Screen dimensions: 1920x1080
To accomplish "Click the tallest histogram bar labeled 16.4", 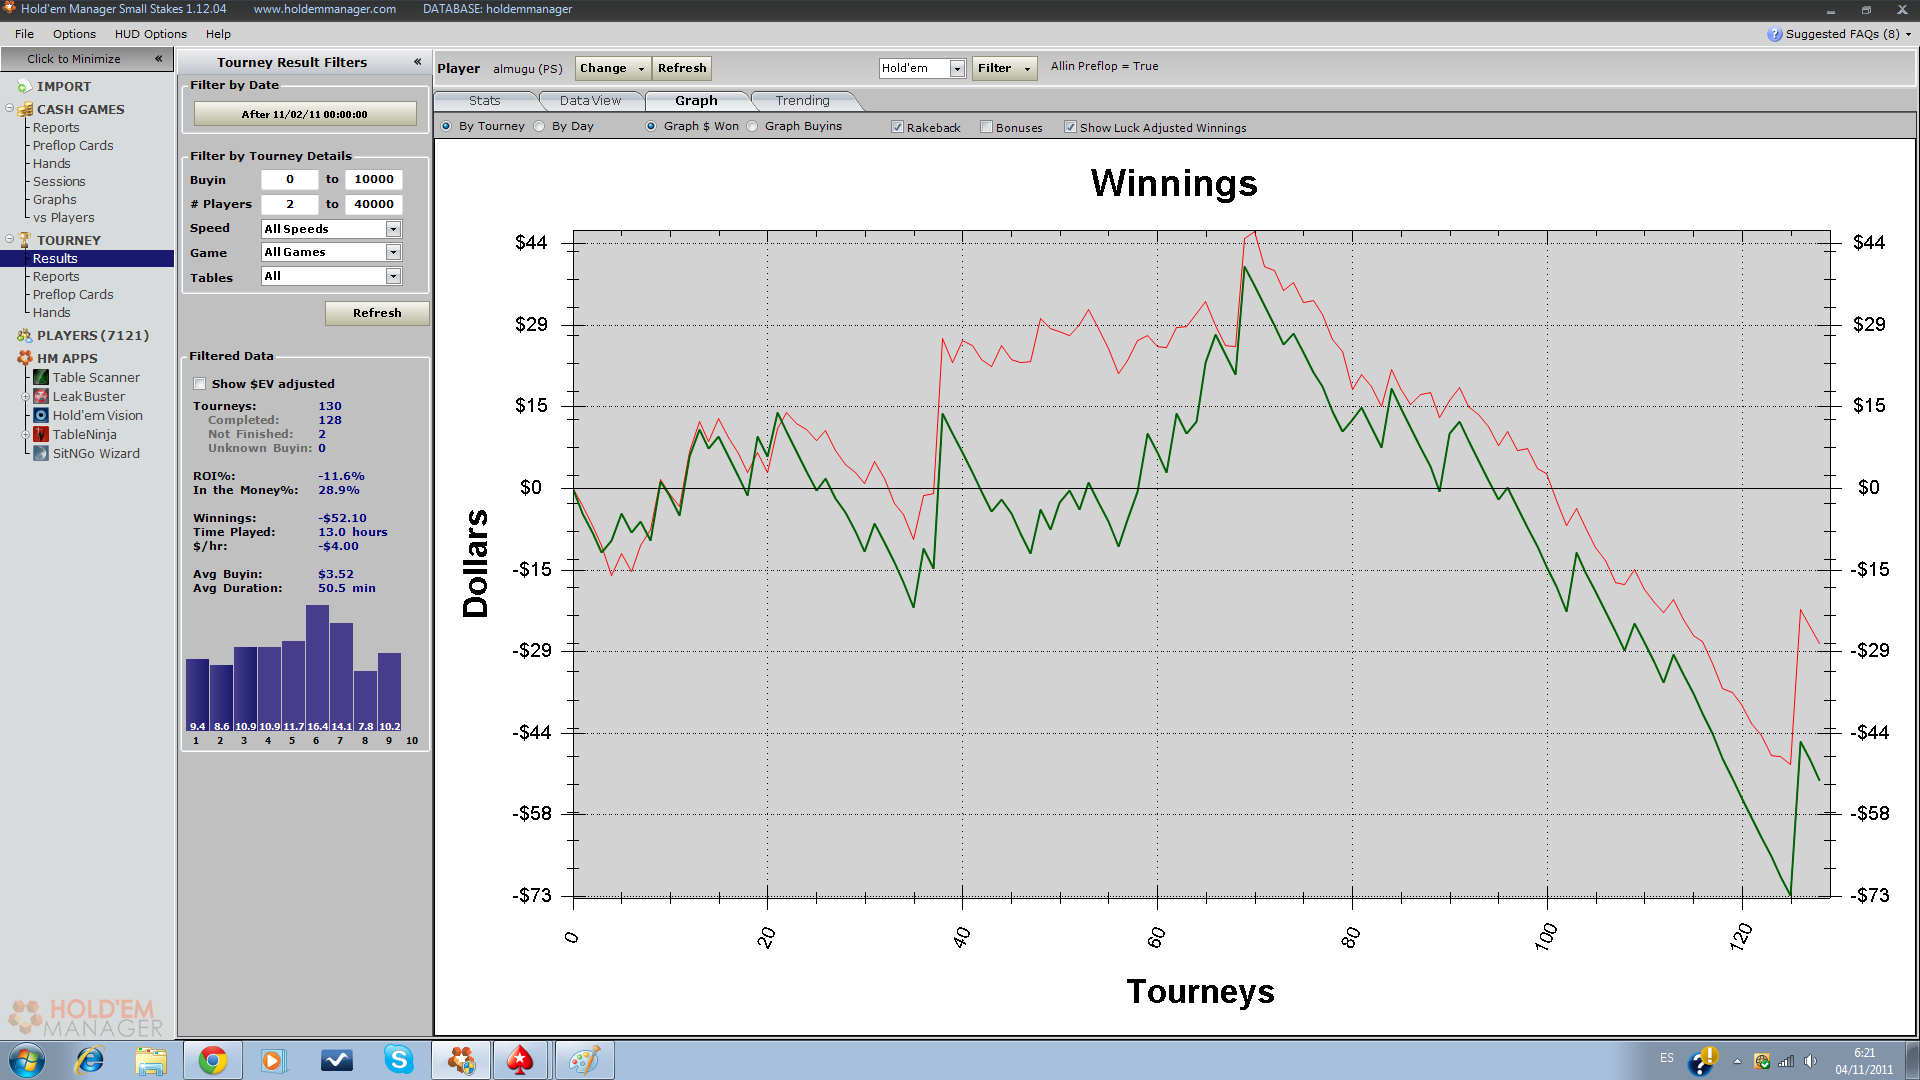I will 317,668.
